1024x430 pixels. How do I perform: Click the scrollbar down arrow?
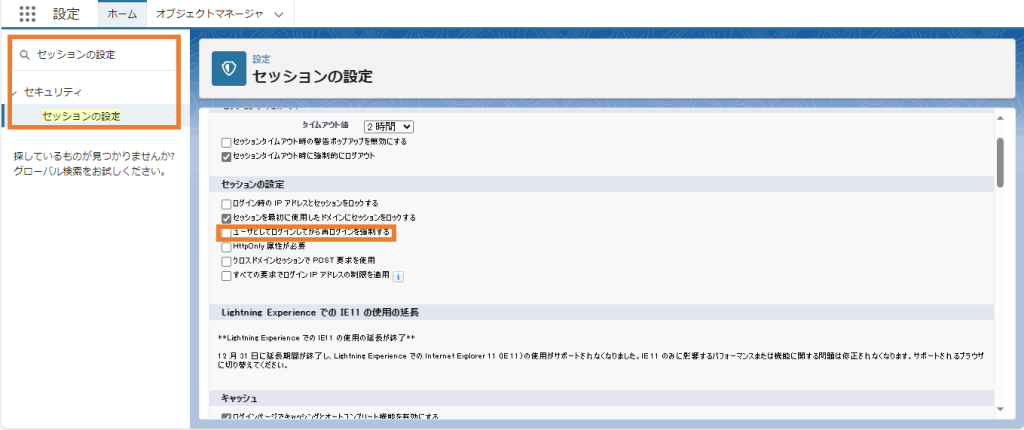pos(1000,409)
